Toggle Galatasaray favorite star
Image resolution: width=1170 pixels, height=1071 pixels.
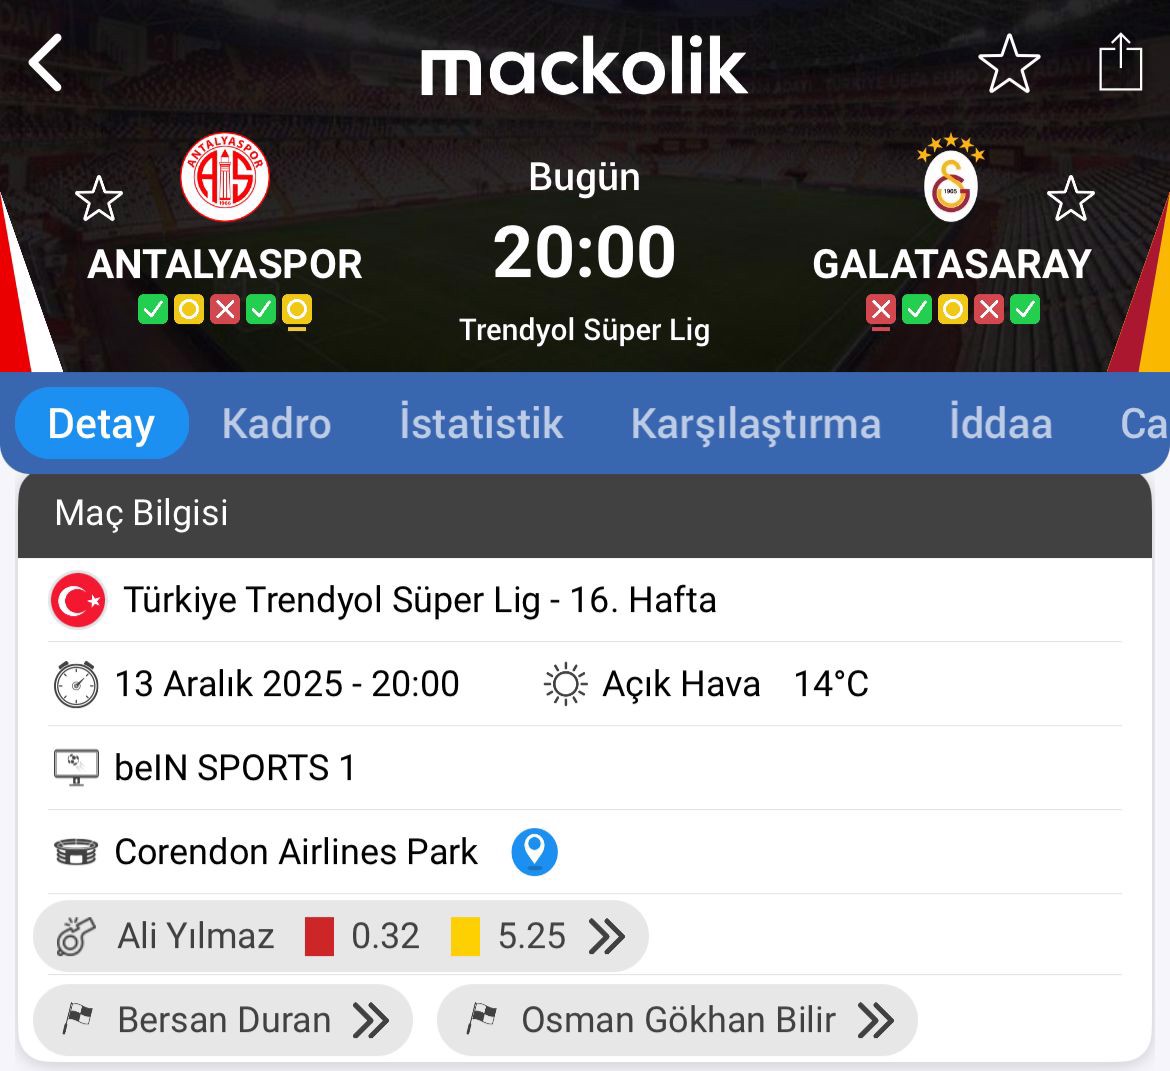point(1071,199)
